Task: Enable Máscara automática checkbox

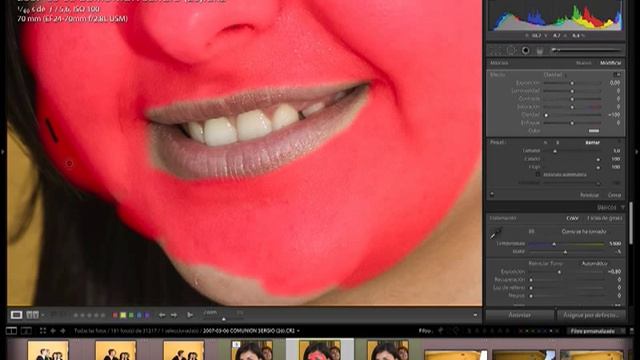Action: click(x=538, y=174)
